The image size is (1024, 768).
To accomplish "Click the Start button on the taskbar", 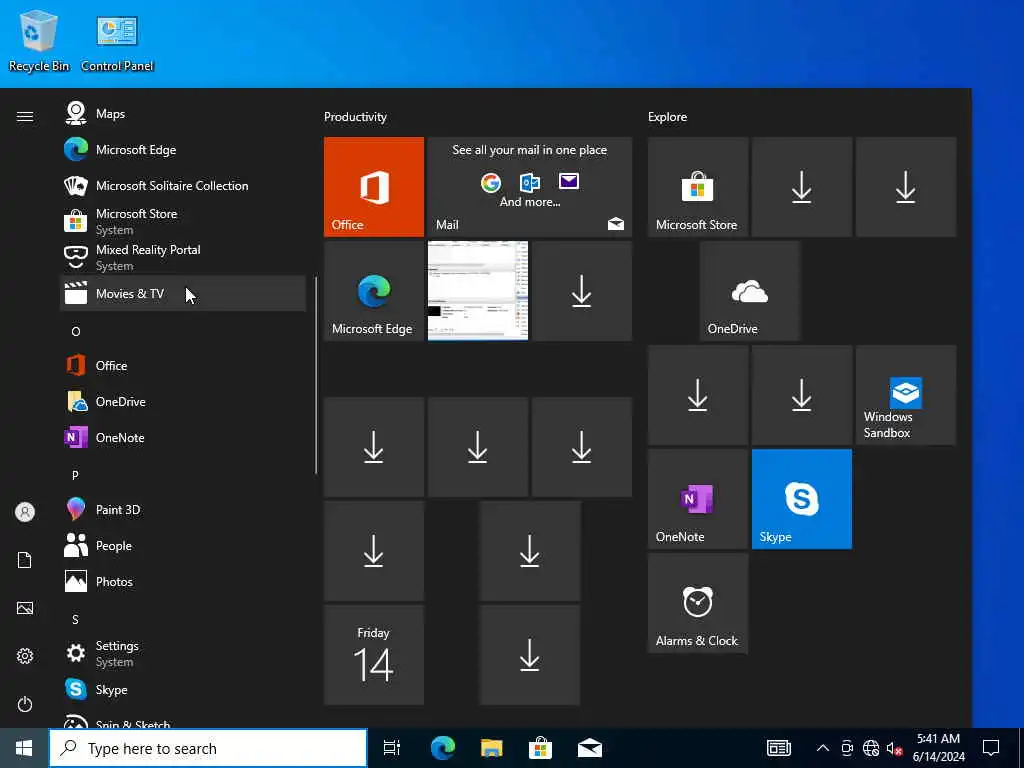I will click(x=24, y=748).
